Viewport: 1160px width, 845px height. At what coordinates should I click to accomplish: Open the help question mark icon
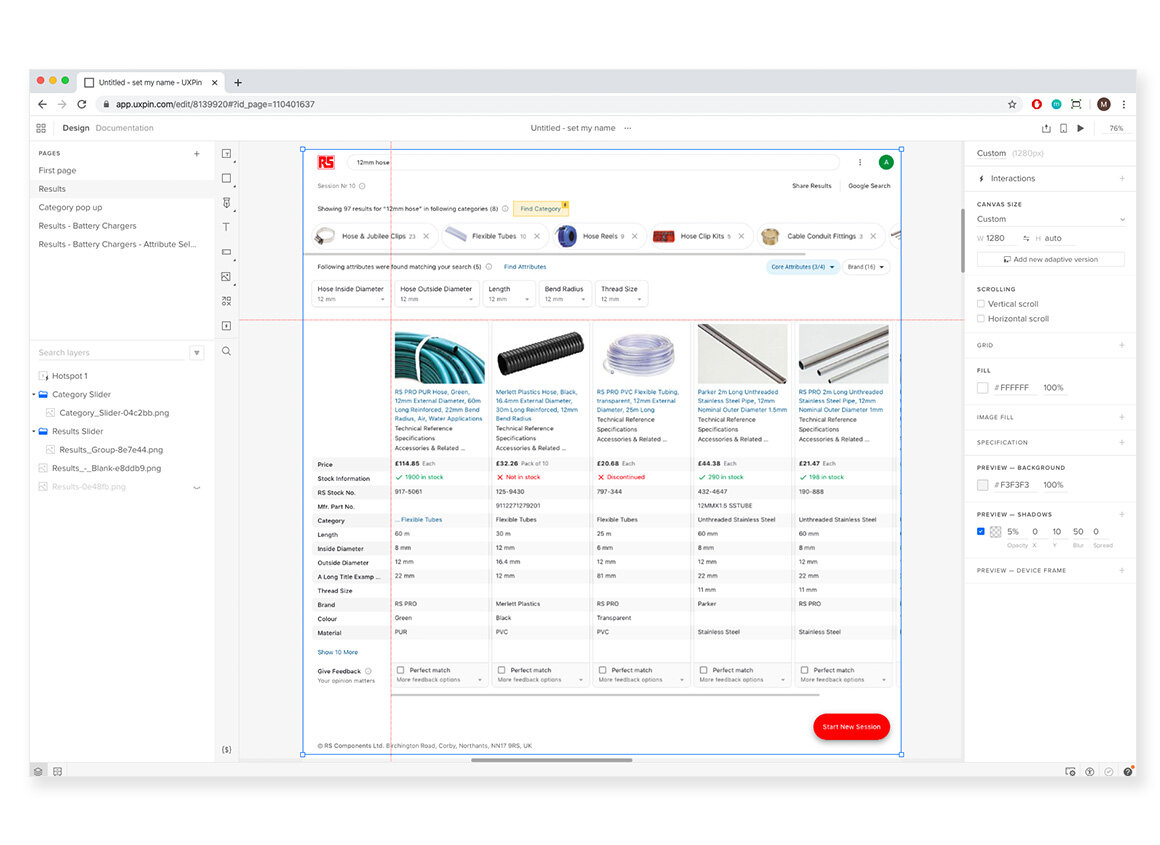1127,772
